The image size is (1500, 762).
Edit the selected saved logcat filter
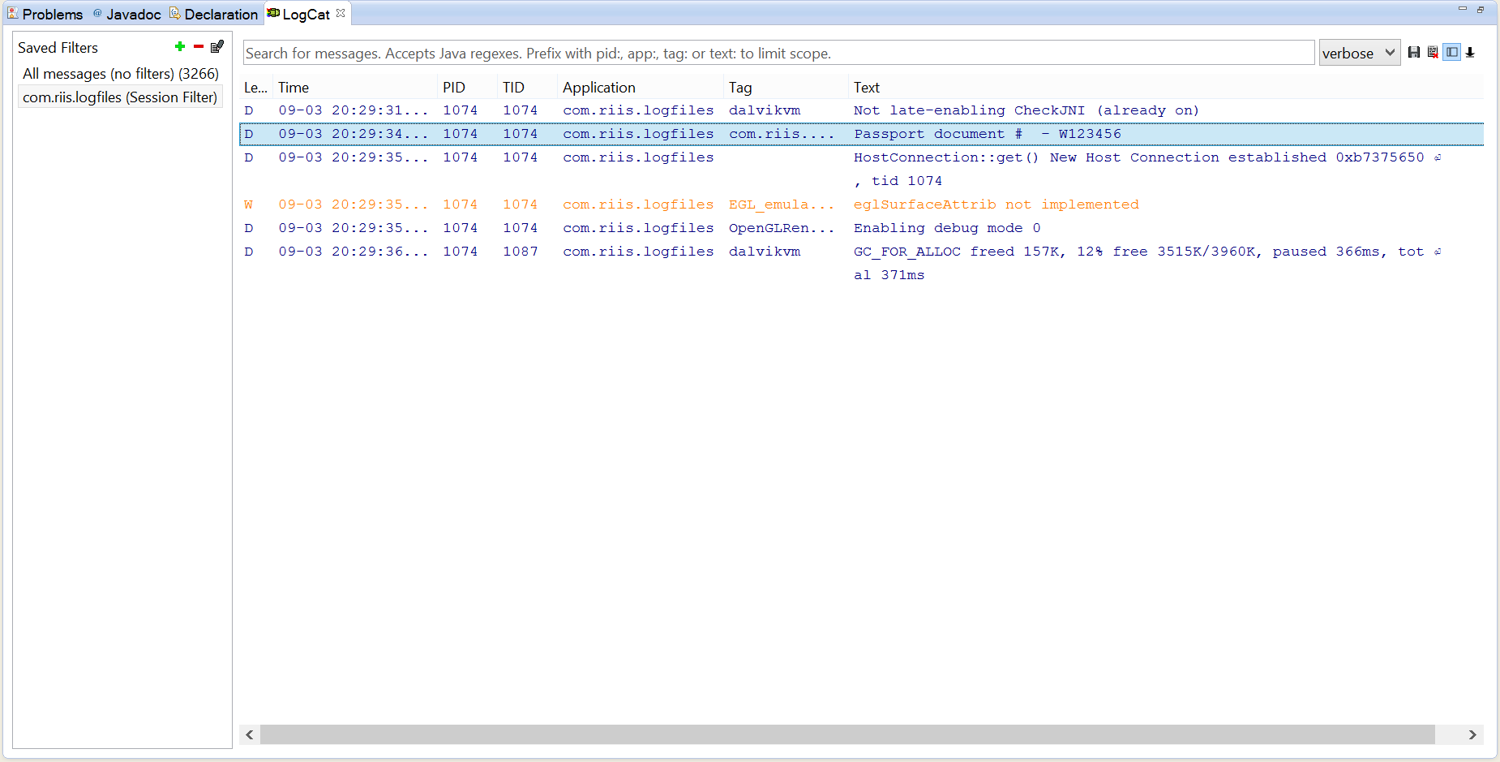pos(217,46)
